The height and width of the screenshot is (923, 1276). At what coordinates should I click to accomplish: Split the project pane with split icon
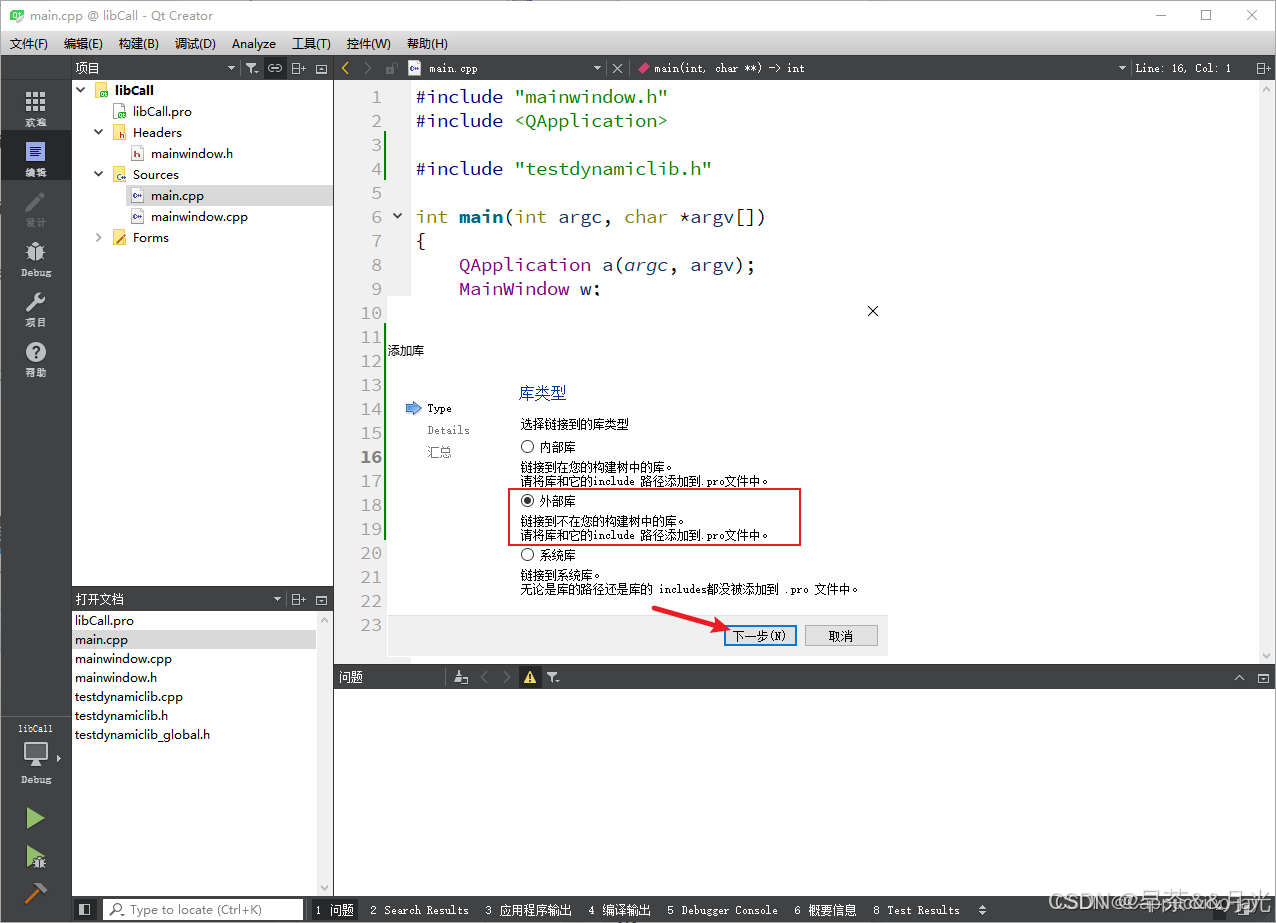pos(298,68)
